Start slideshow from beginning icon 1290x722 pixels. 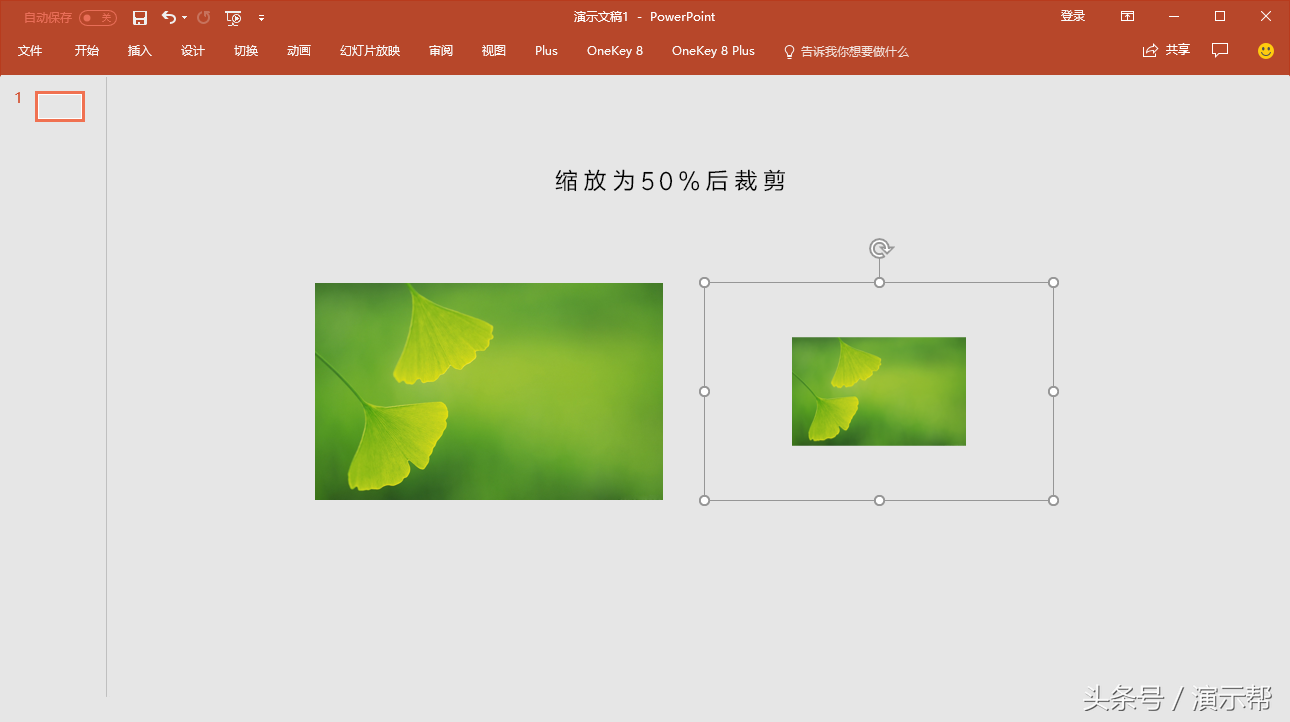tap(234, 17)
